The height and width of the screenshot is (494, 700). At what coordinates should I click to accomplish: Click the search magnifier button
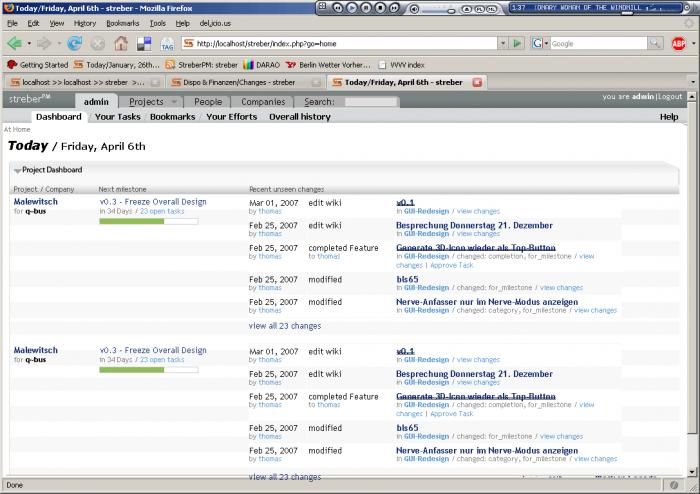pyautogui.click(x=655, y=43)
